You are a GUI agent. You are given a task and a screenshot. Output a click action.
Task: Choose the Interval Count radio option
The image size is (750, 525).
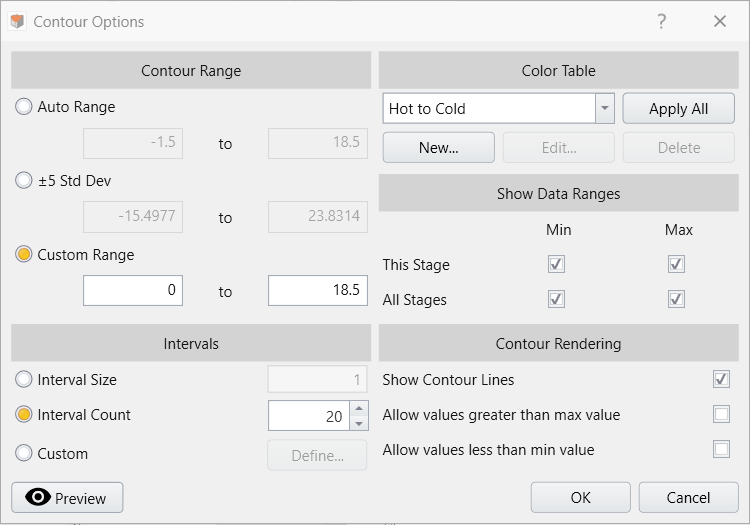coord(23,415)
